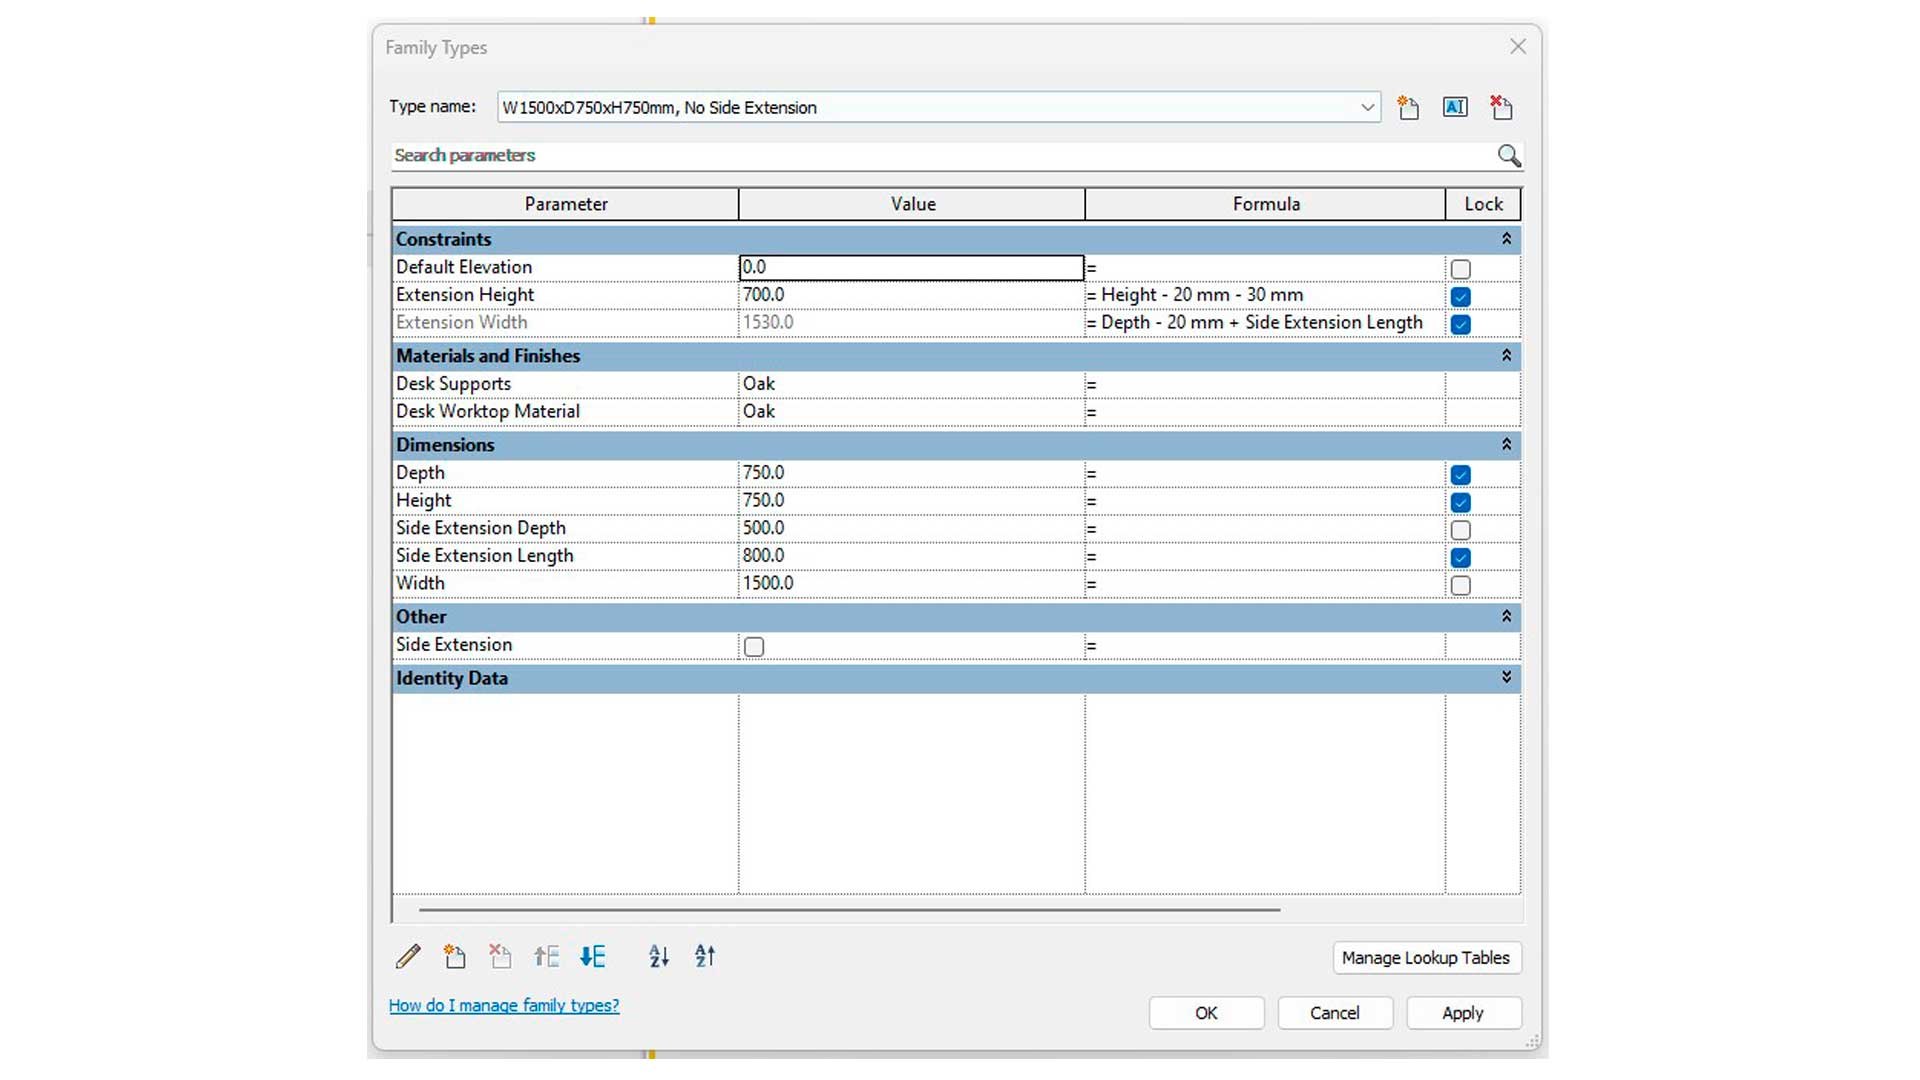Click the Manage Lookup Tables button

click(x=1426, y=958)
